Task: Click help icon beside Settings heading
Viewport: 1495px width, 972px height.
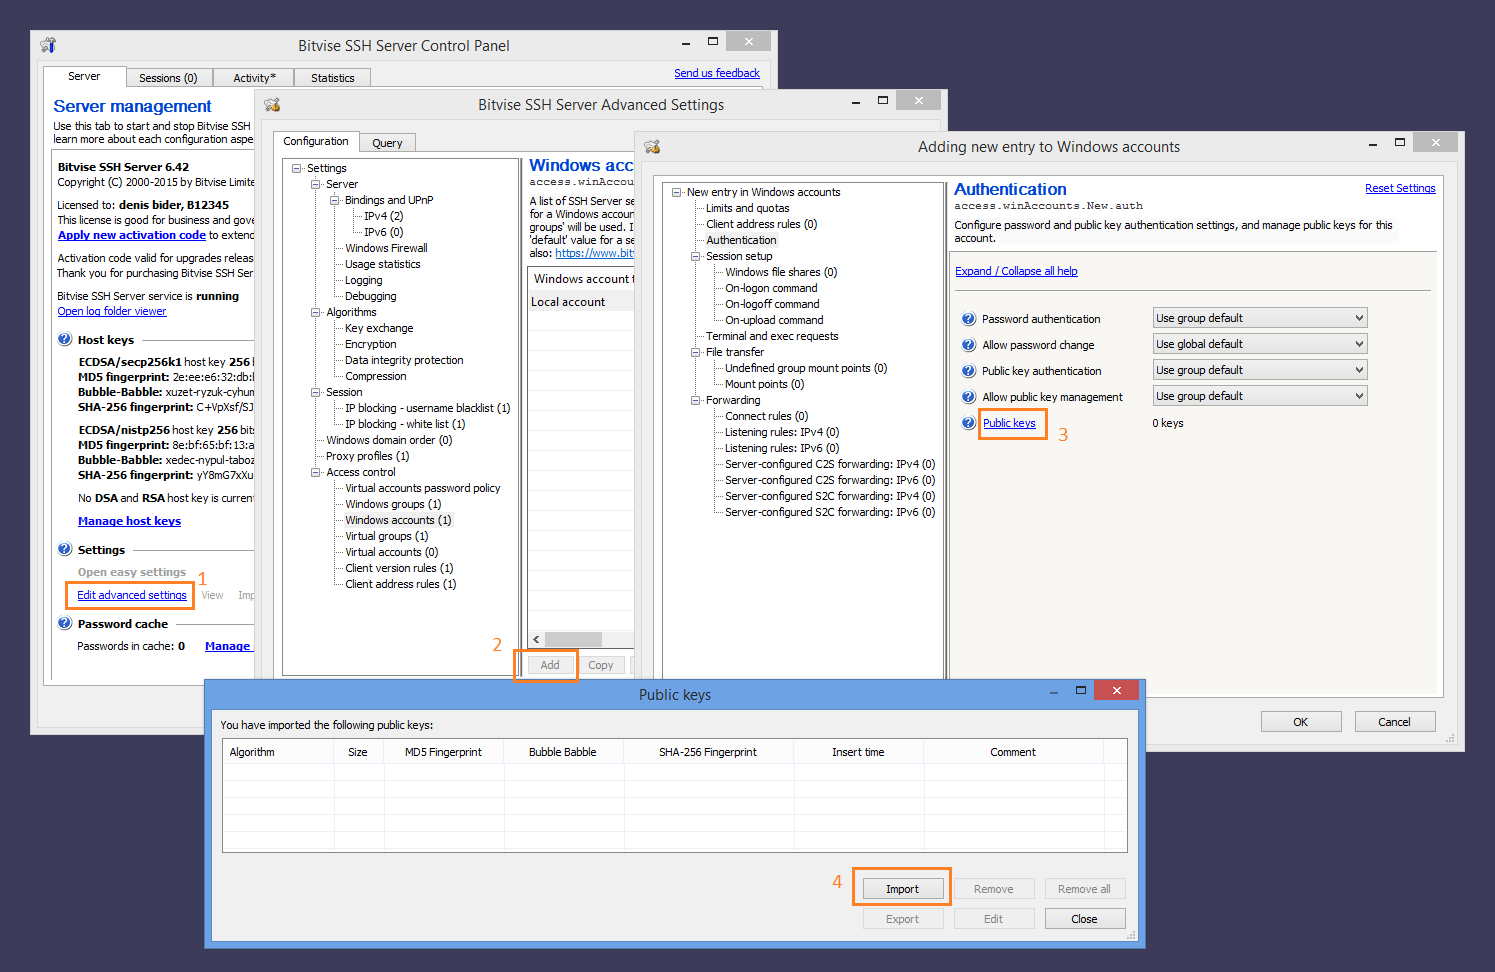Action: [65, 550]
